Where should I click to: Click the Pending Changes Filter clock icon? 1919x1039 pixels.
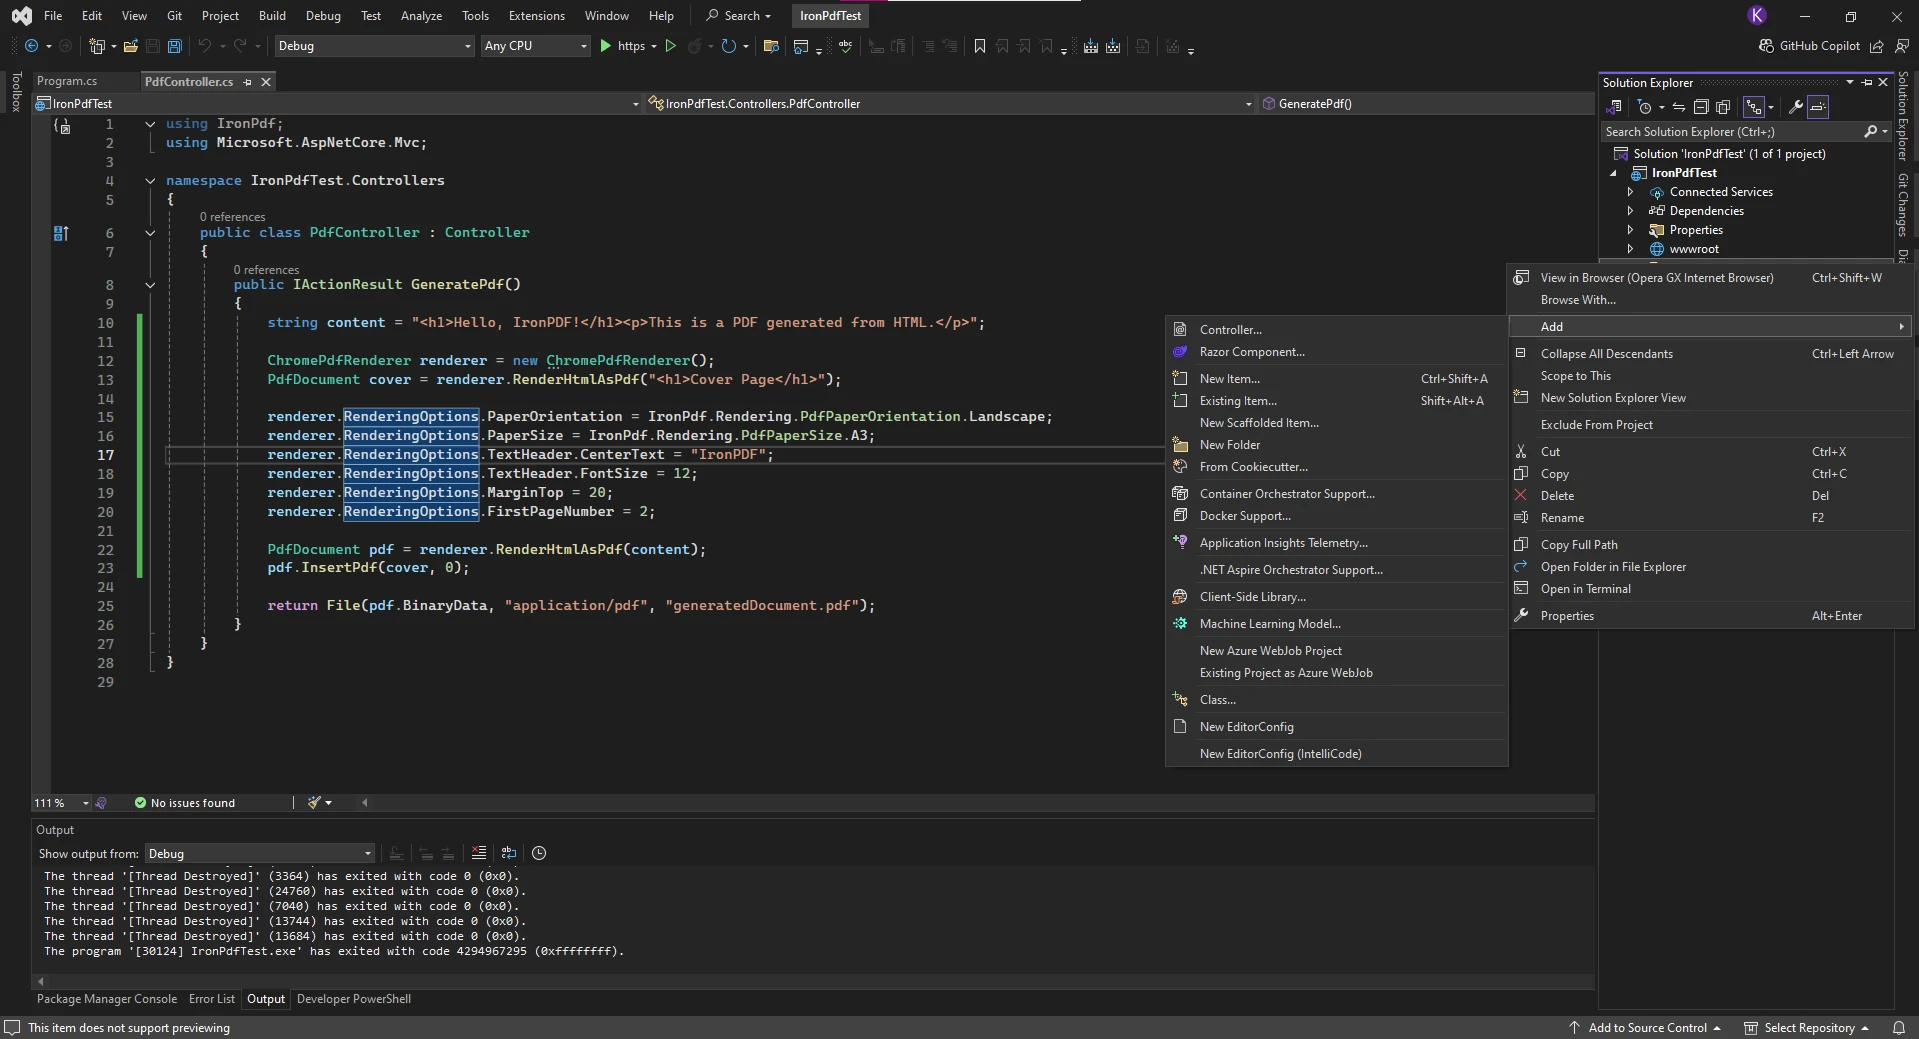tap(1645, 107)
